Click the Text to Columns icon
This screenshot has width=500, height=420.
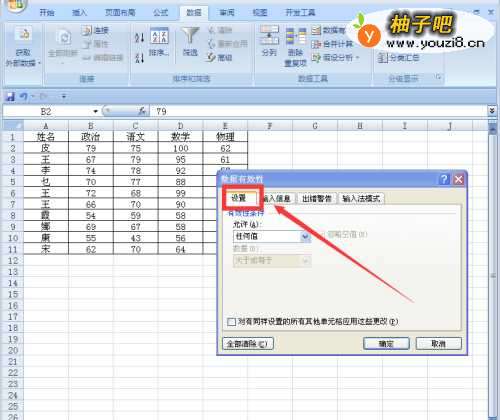point(269,35)
